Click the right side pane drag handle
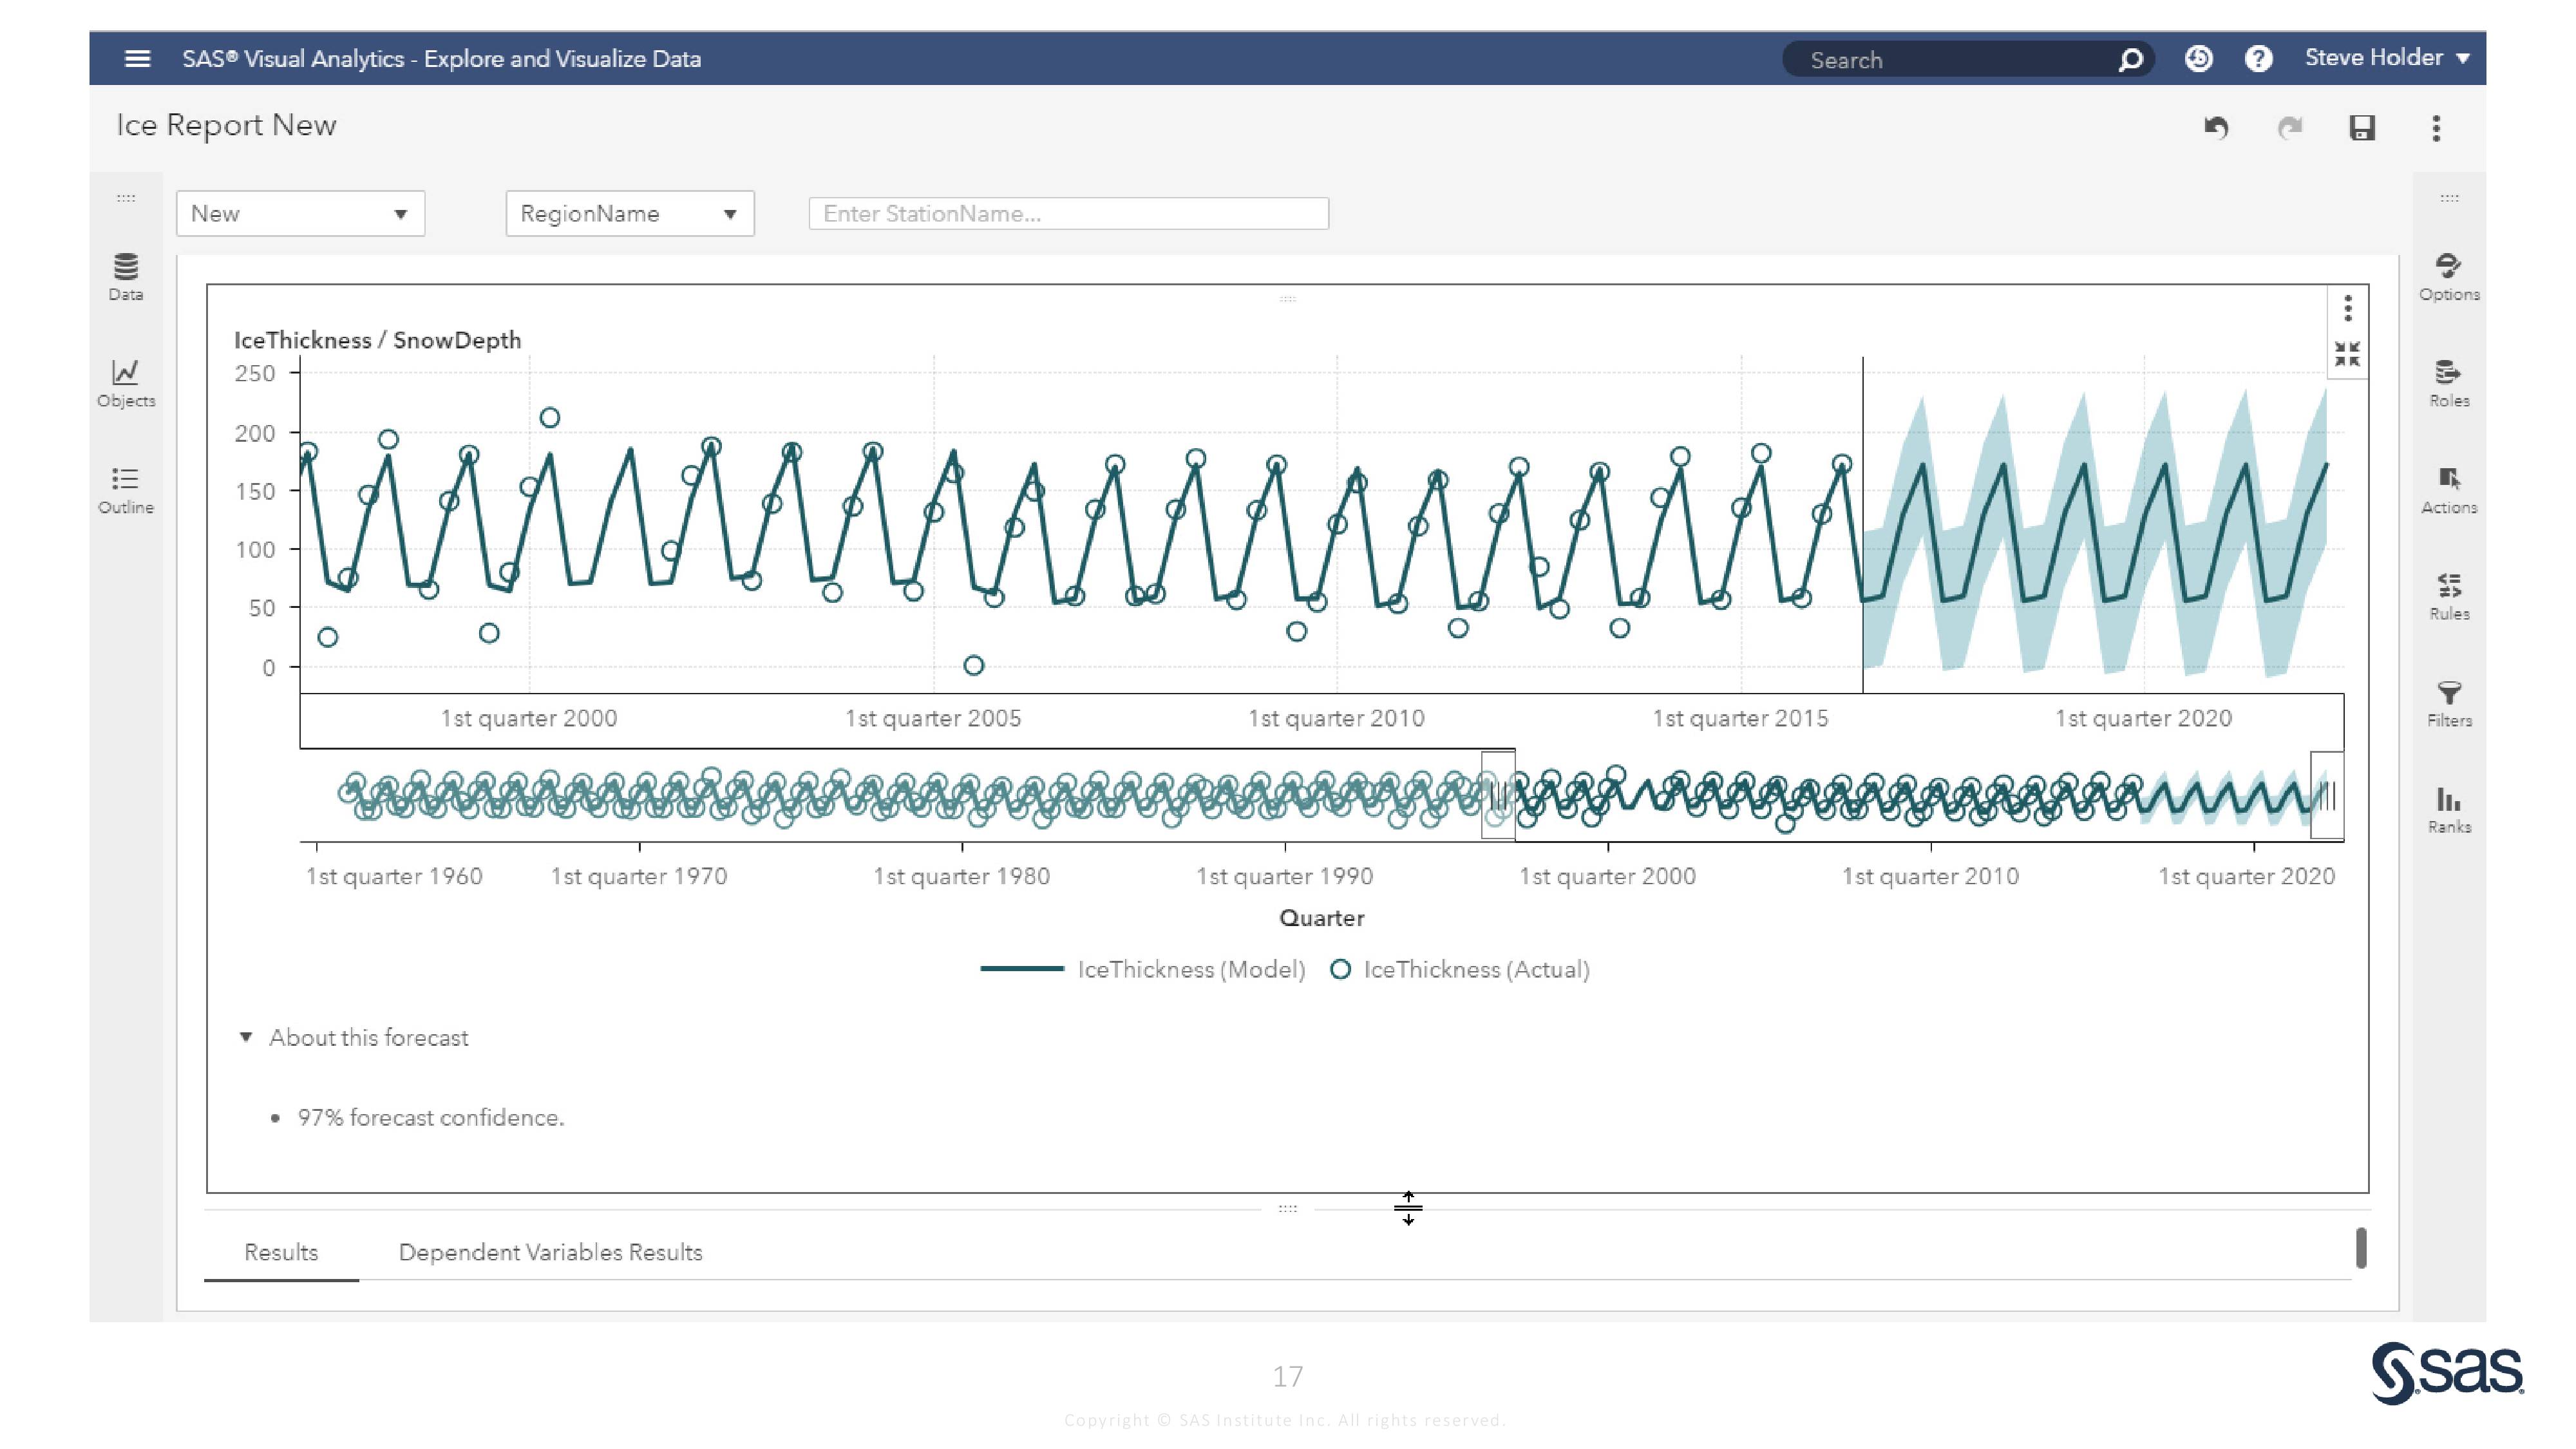This screenshot has width=2576, height=1449. tap(2449, 198)
